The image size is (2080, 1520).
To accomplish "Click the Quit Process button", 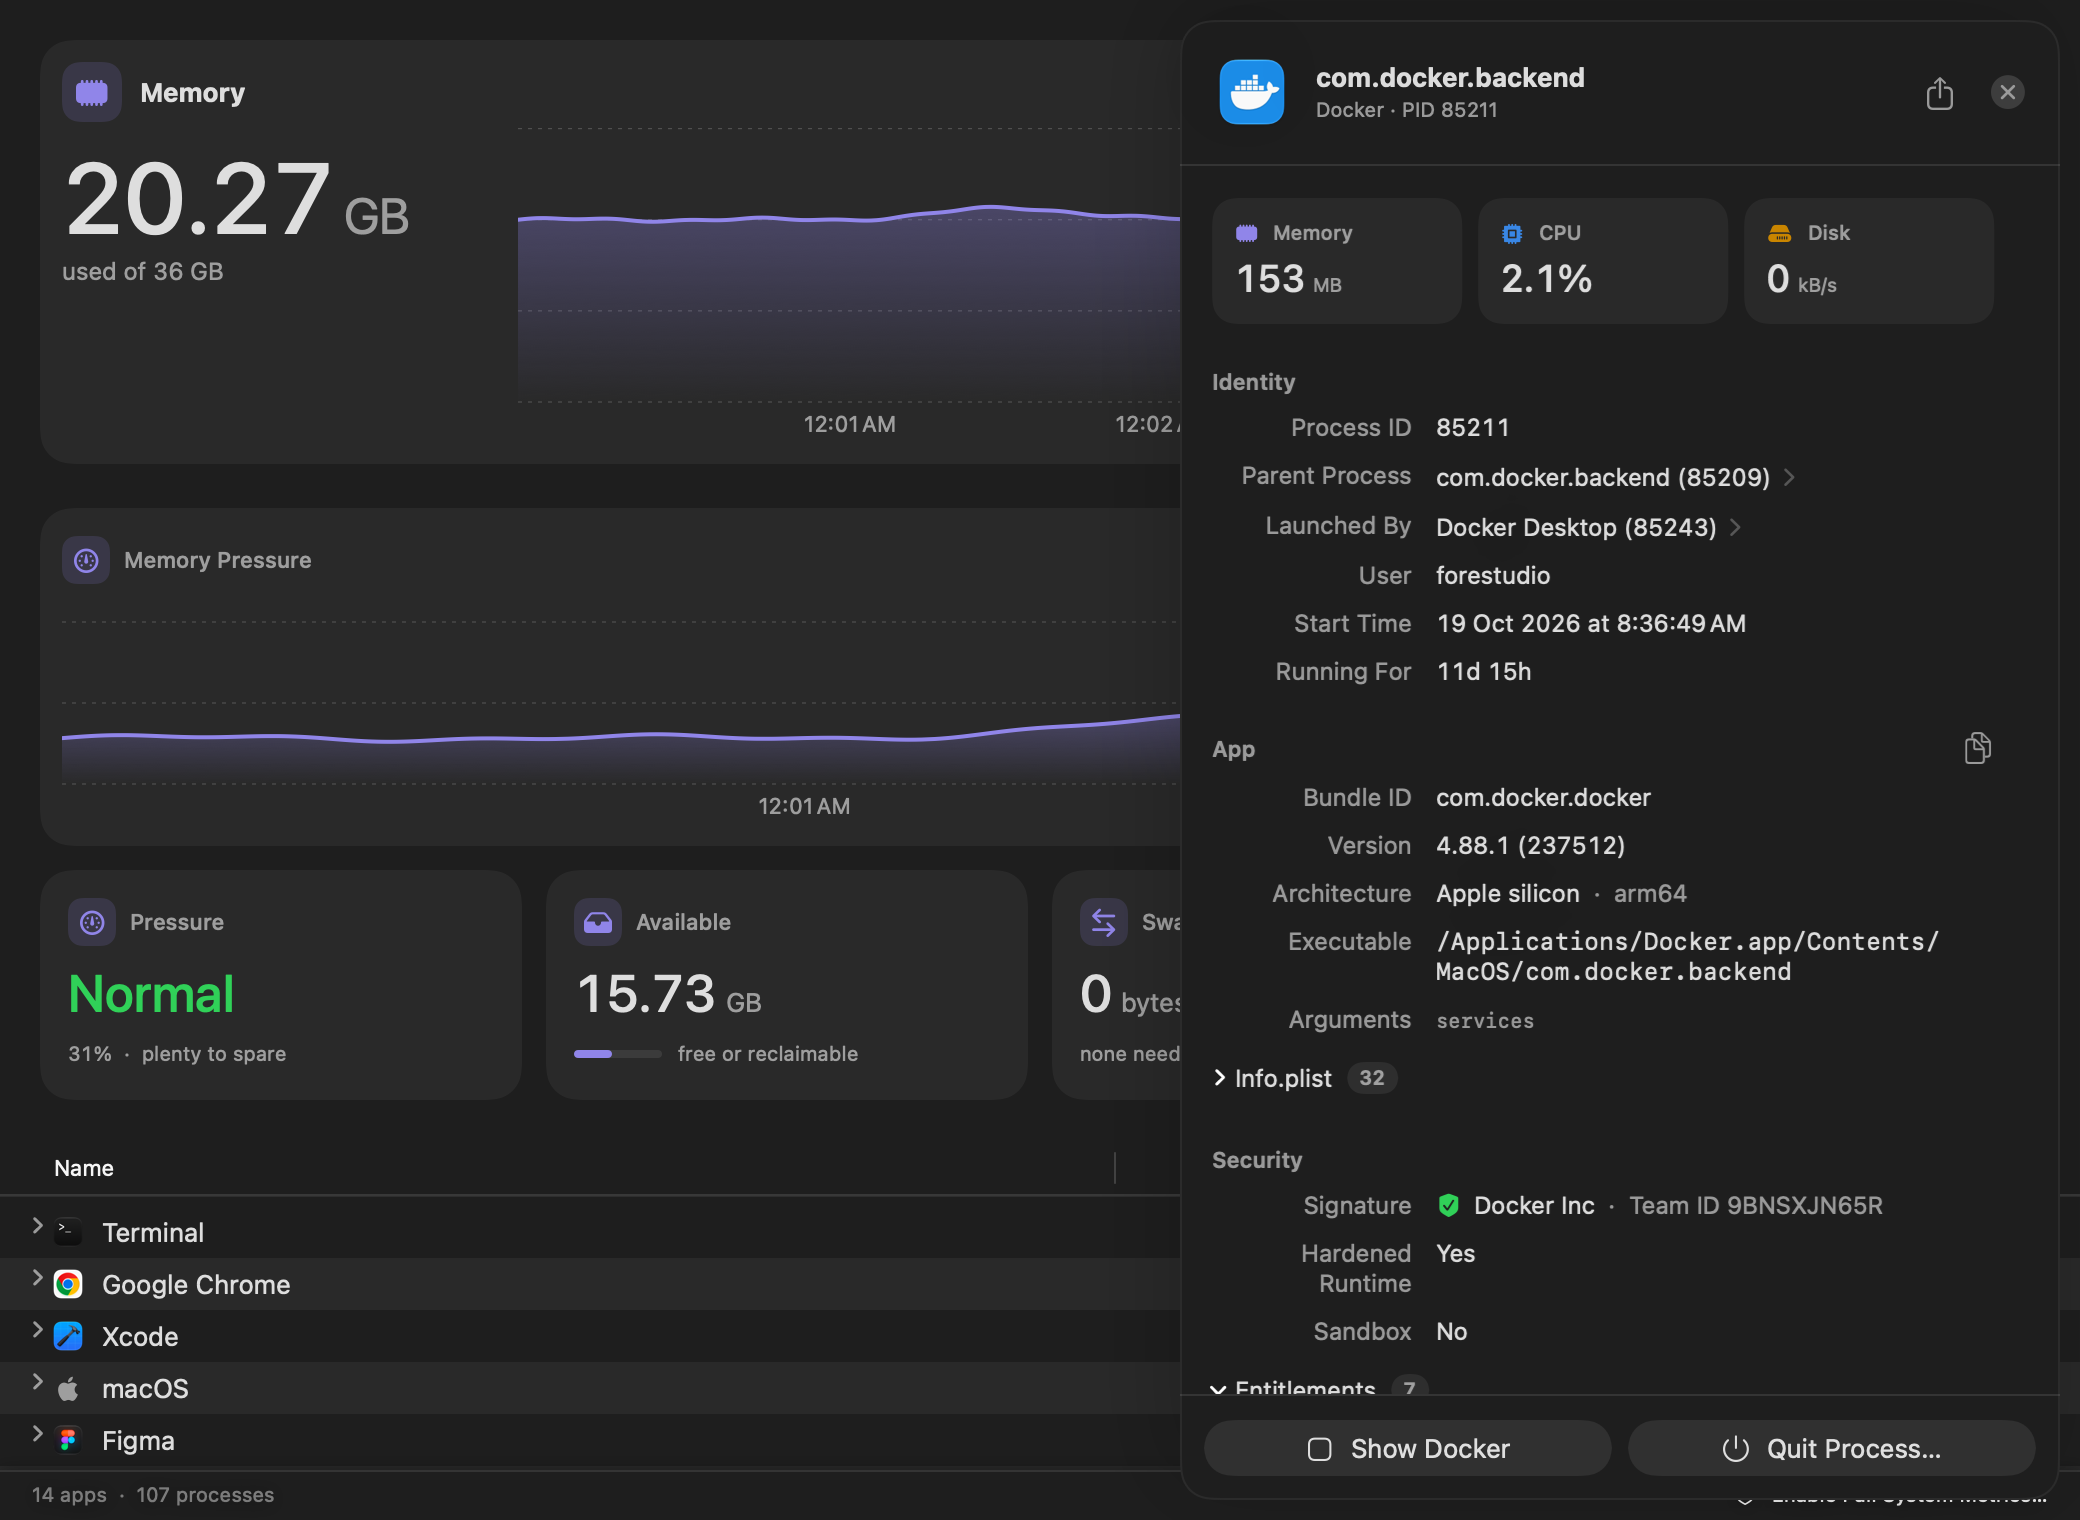I will coord(1831,1448).
